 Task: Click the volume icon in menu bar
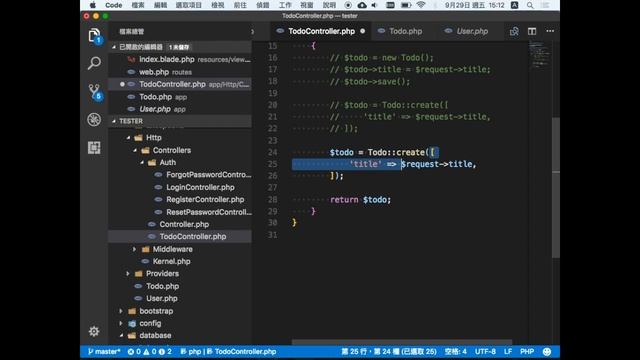click(374, 5)
